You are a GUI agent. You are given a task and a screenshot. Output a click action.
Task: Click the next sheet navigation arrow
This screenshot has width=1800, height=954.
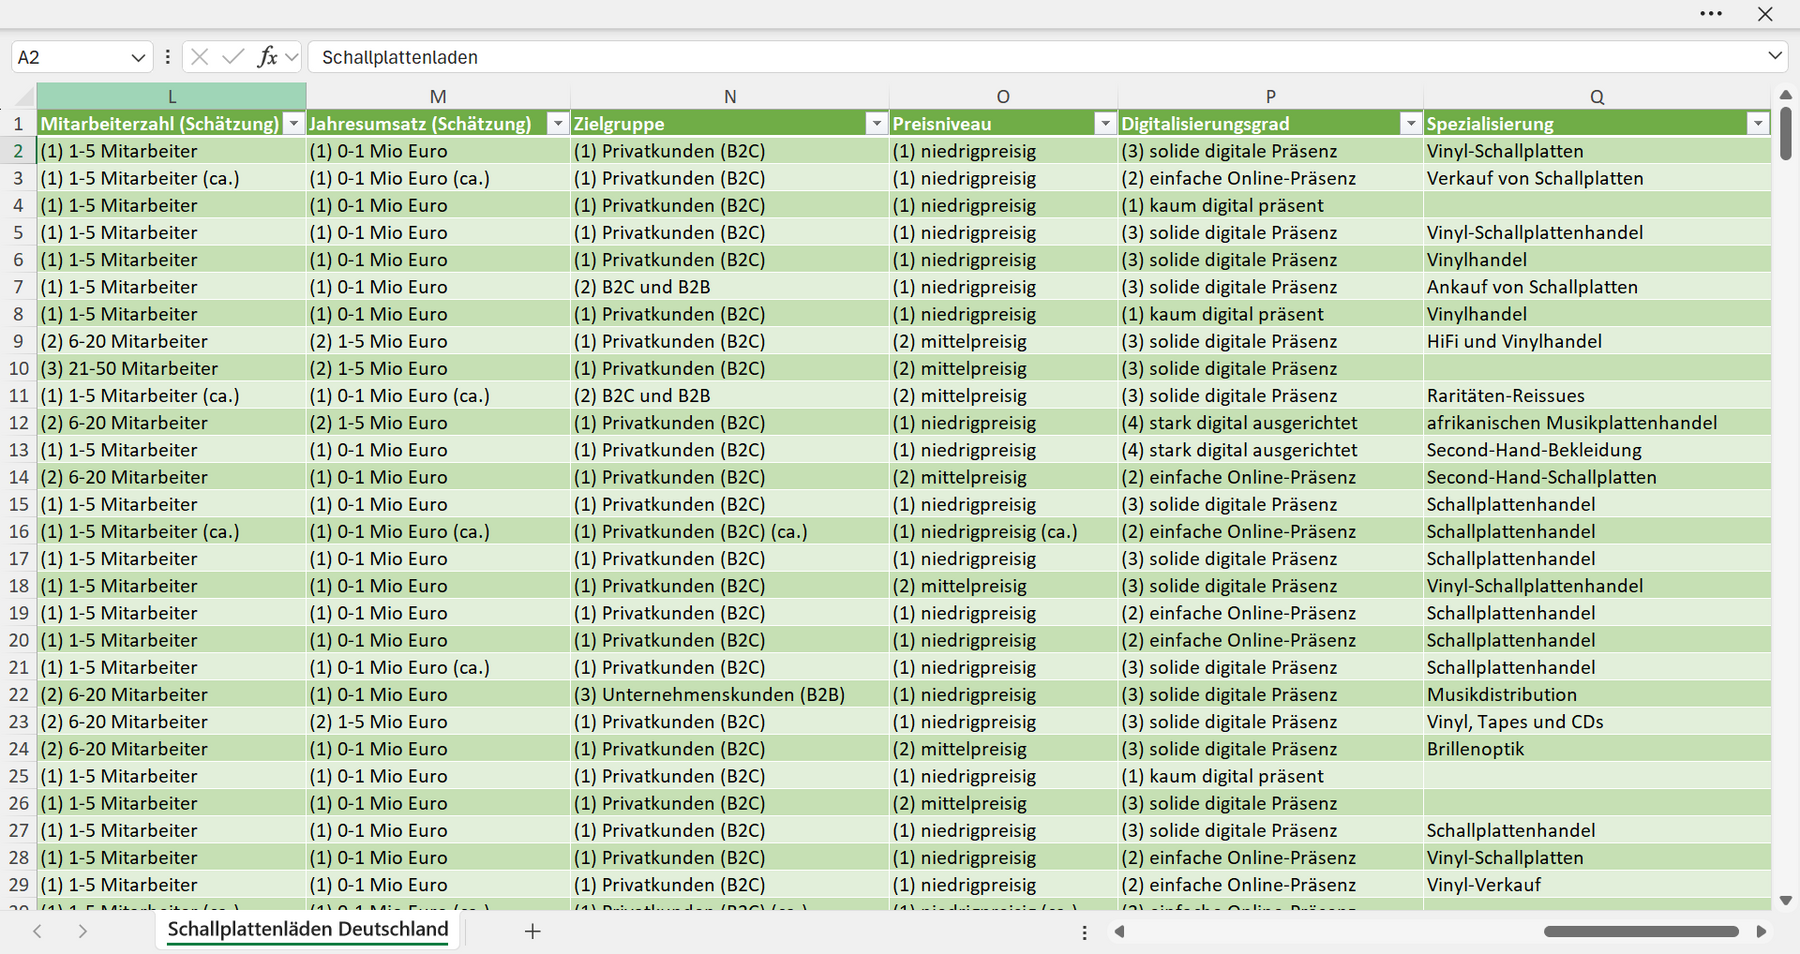(x=83, y=931)
